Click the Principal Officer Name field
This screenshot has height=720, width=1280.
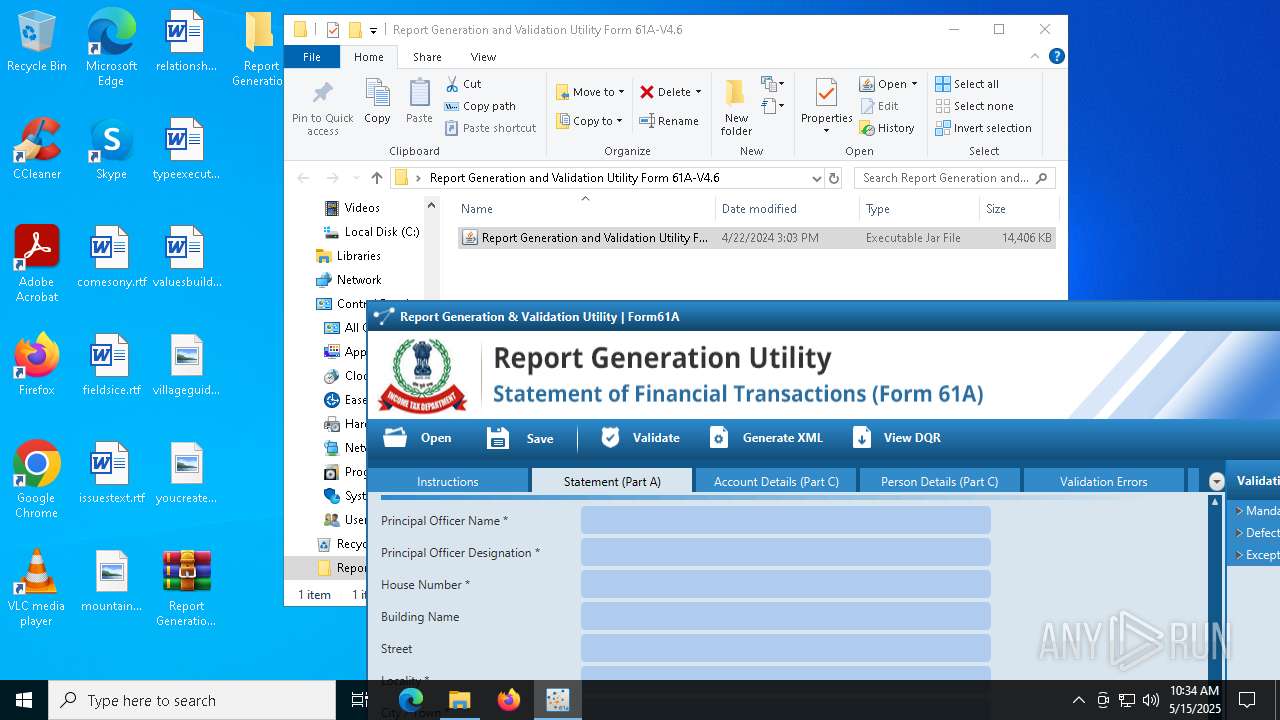tap(785, 520)
